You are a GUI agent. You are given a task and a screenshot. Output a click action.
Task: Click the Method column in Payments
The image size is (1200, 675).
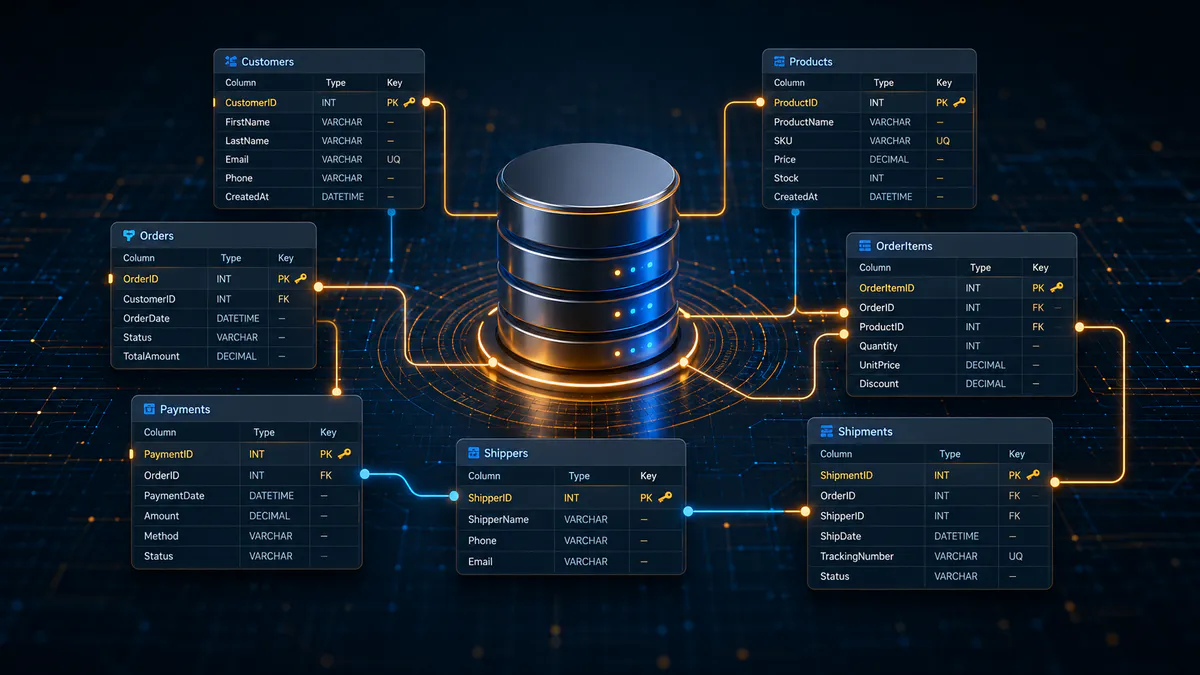pyautogui.click(x=161, y=536)
